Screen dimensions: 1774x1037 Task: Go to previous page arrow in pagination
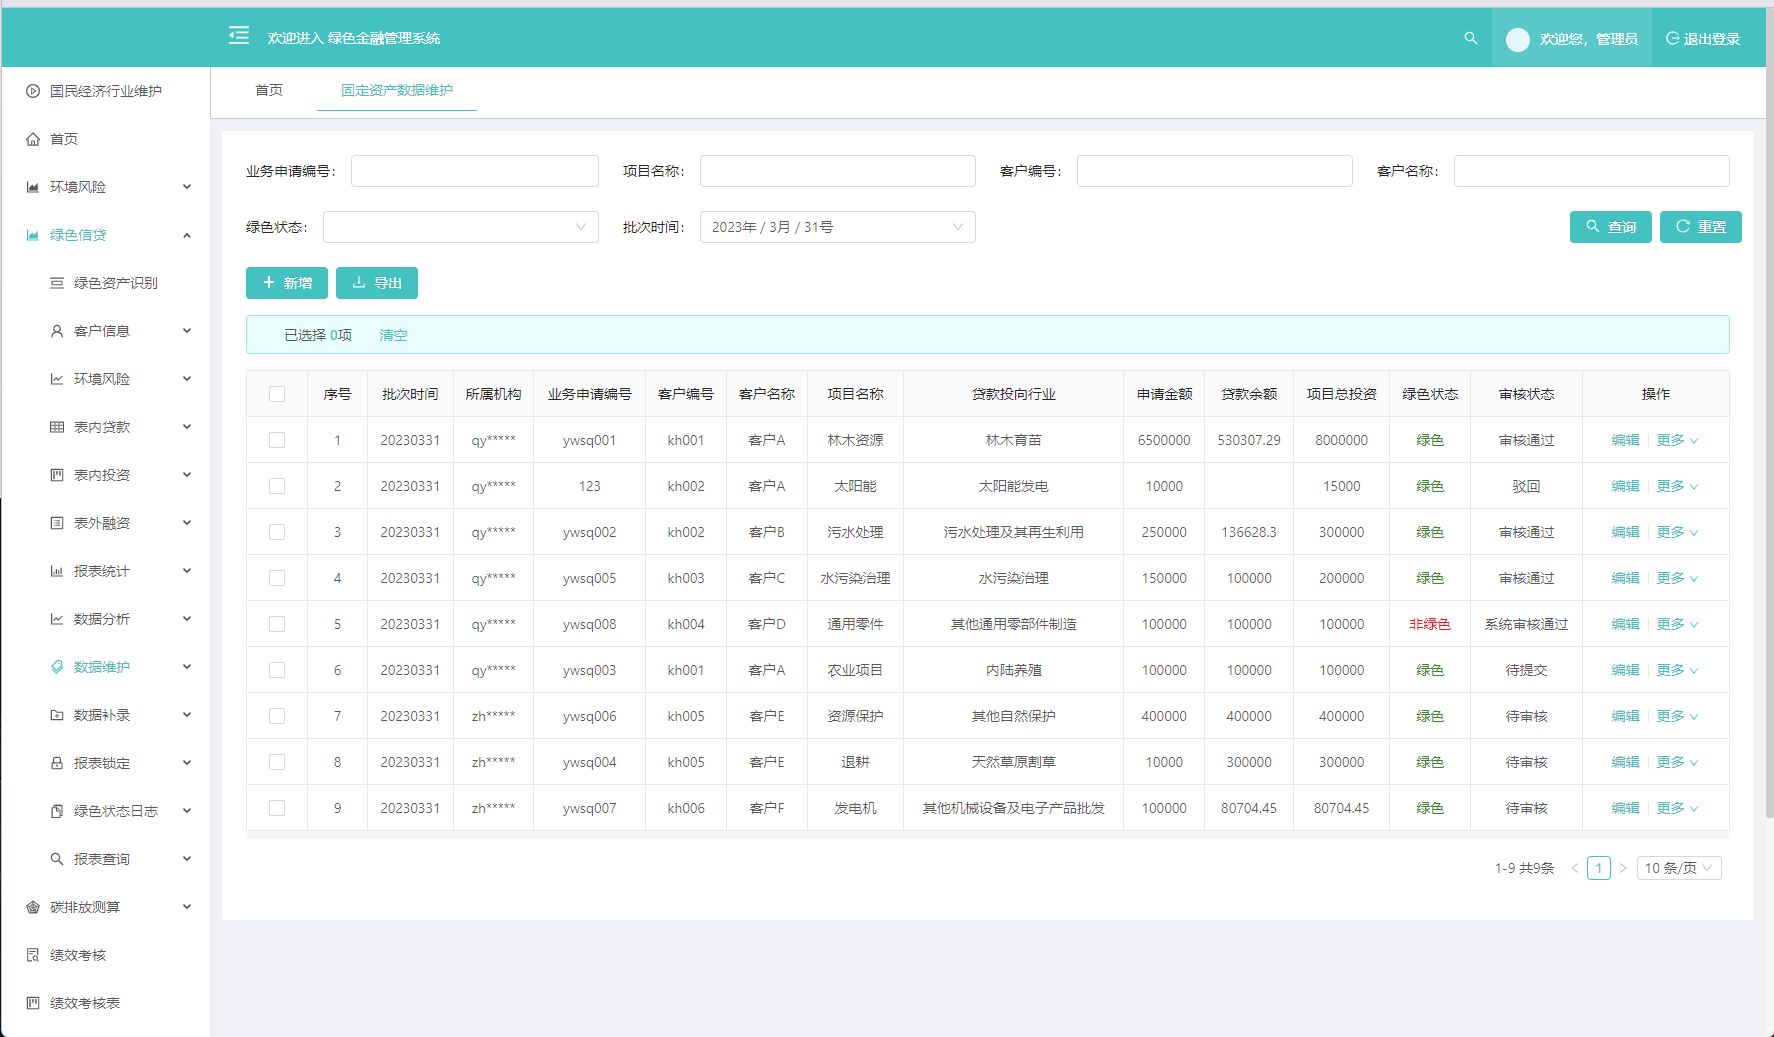(x=1575, y=868)
